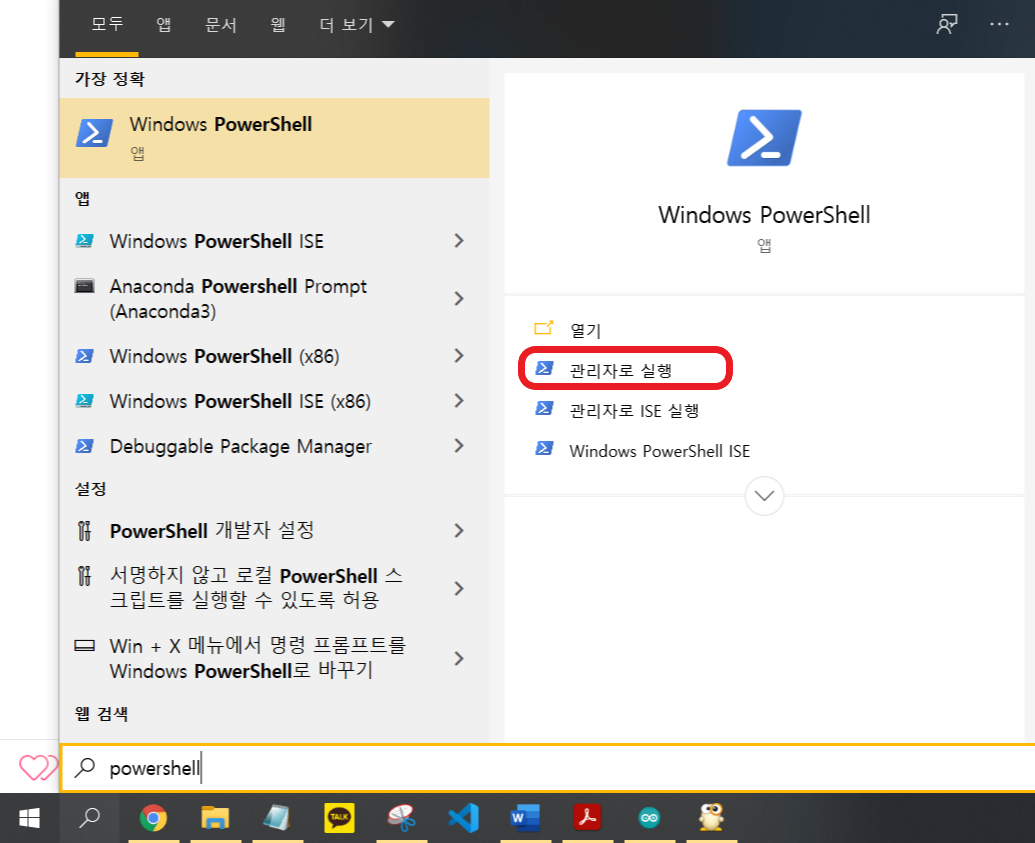Open File Explorer from the taskbar
The width and height of the screenshot is (1035, 843).
click(215, 818)
